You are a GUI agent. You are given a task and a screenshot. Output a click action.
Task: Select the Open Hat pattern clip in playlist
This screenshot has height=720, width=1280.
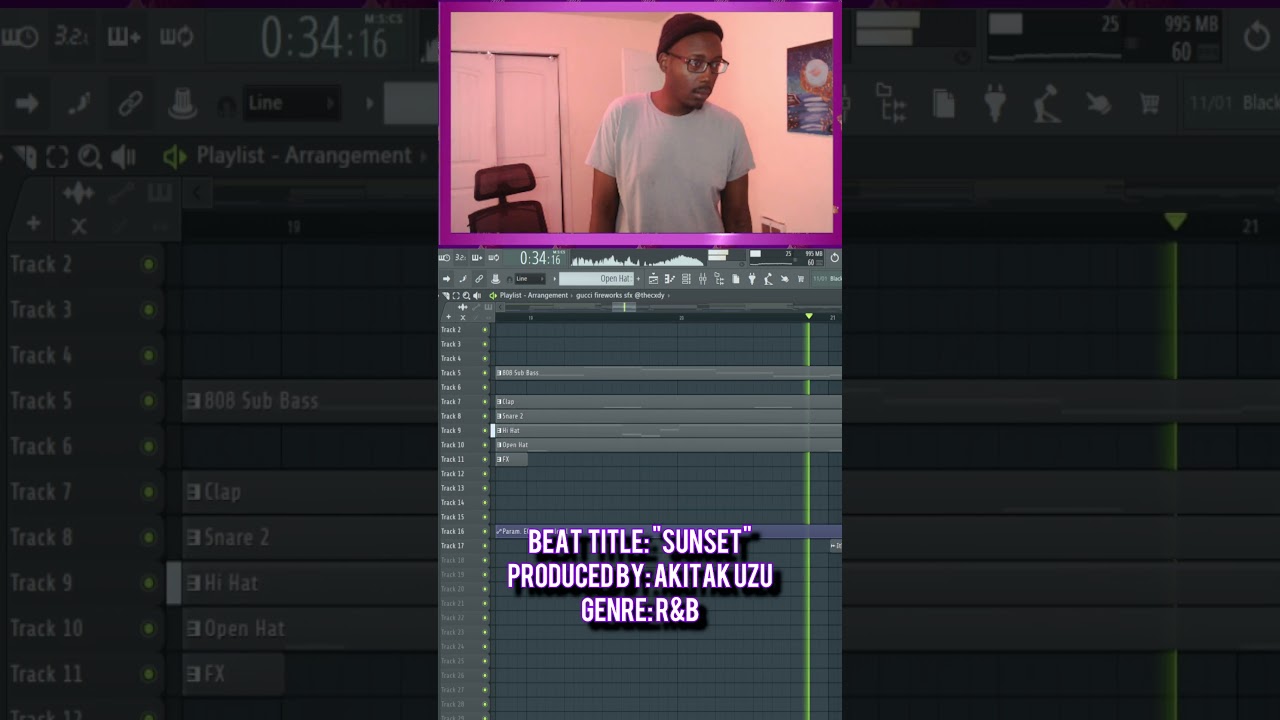[x=668, y=445]
